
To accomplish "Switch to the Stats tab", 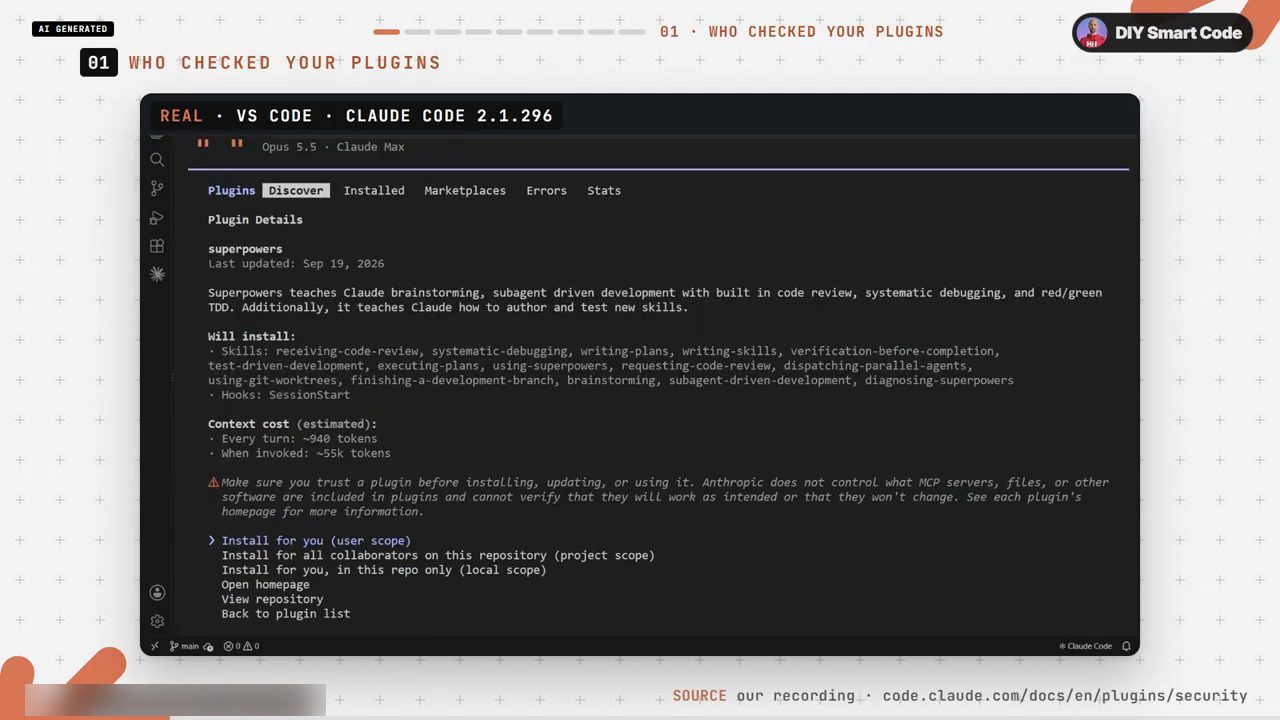I will (x=604, y=190).
